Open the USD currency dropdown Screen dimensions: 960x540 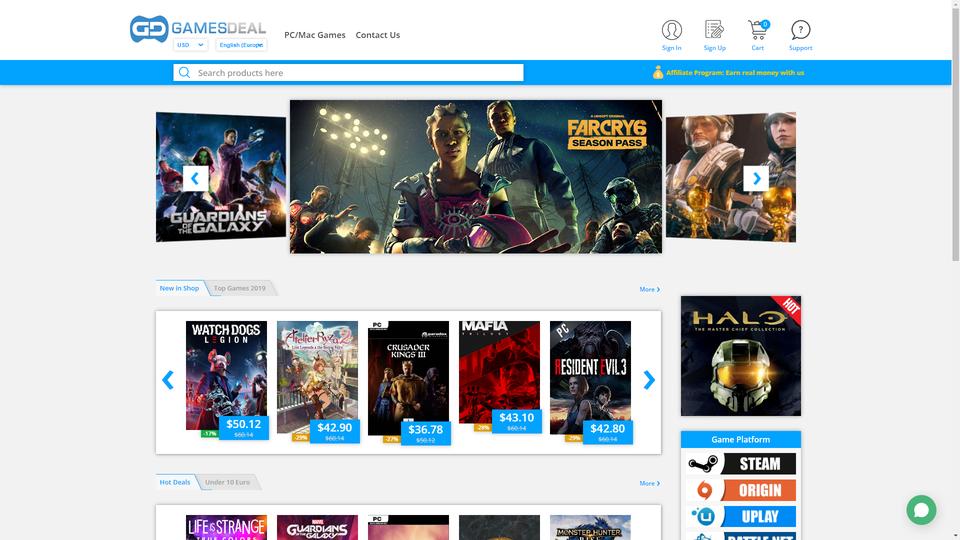(x=190, y=45)
